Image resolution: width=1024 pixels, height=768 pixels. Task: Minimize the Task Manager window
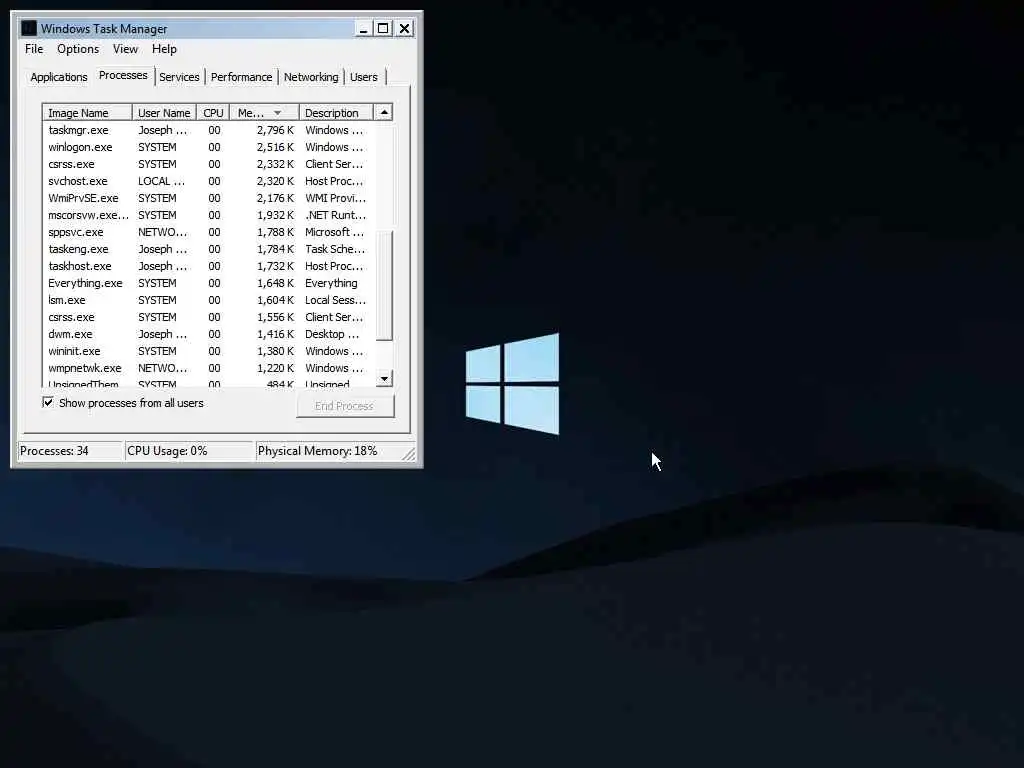coord(364,29)
